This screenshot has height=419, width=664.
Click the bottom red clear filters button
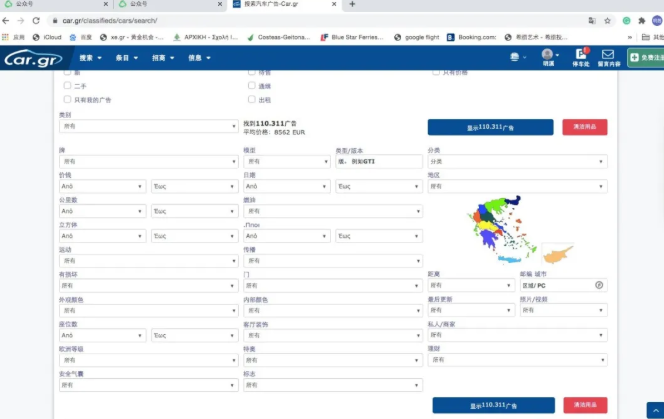click(585, 405)
